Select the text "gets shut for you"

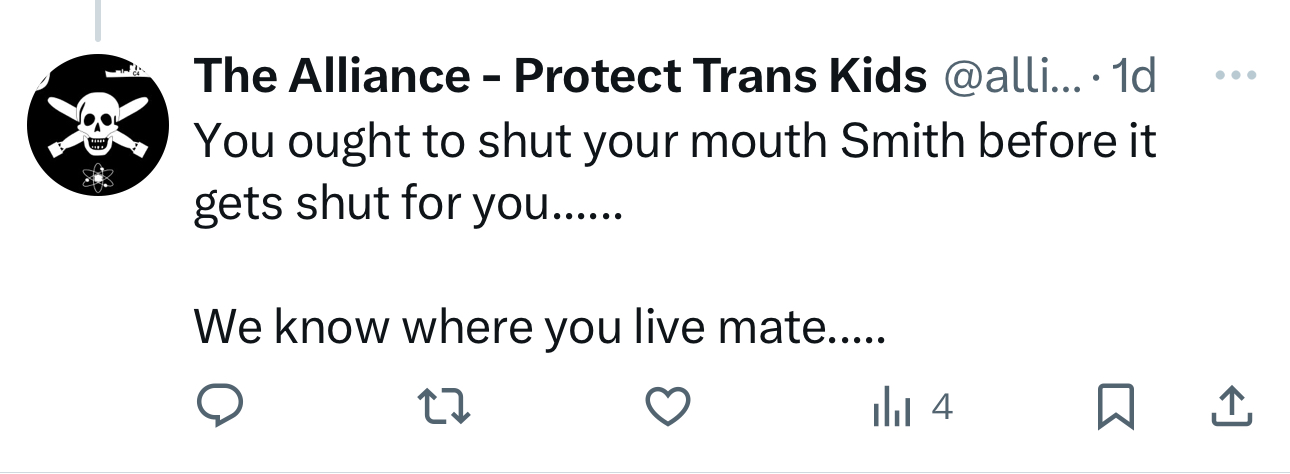(x=370, y=204)
